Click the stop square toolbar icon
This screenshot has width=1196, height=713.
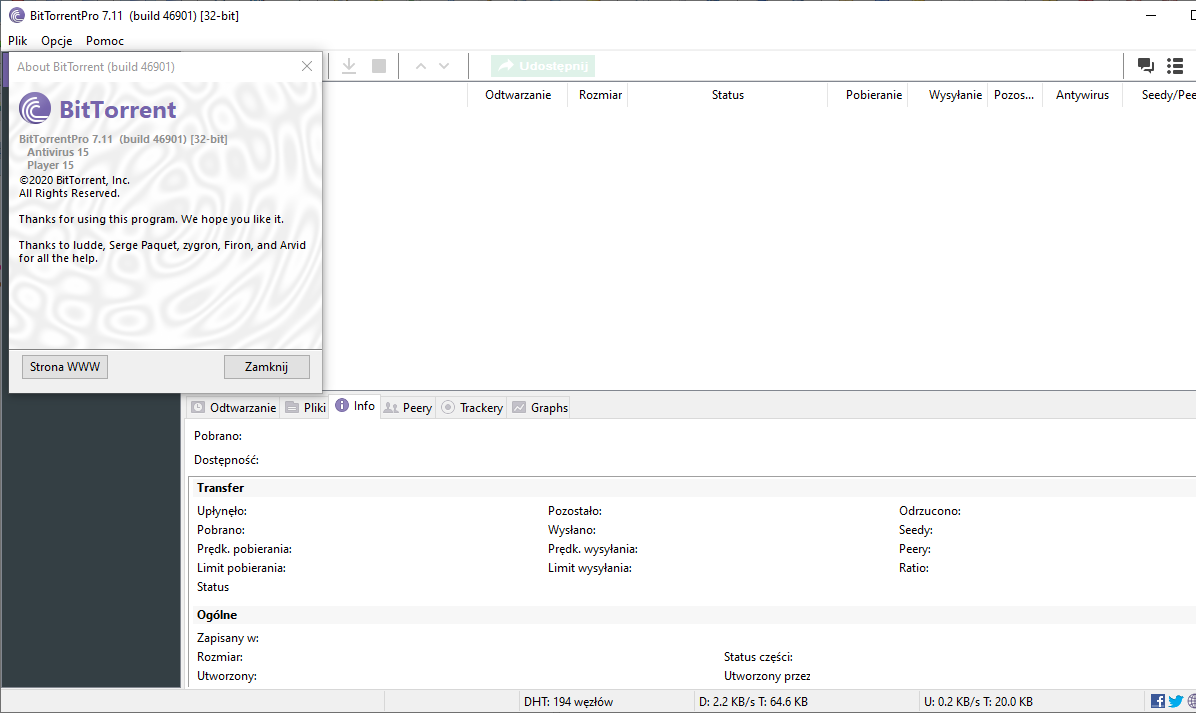point(378,66)
